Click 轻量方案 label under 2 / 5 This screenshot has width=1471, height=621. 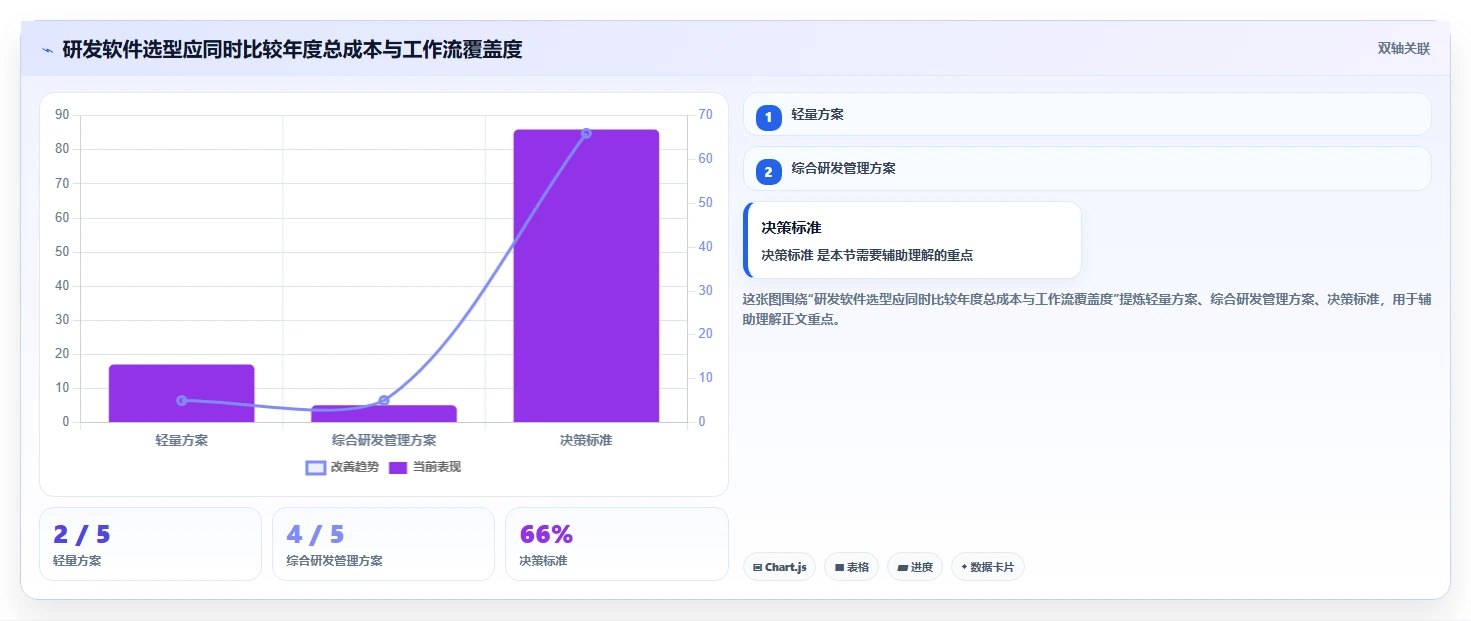(77, 561)
